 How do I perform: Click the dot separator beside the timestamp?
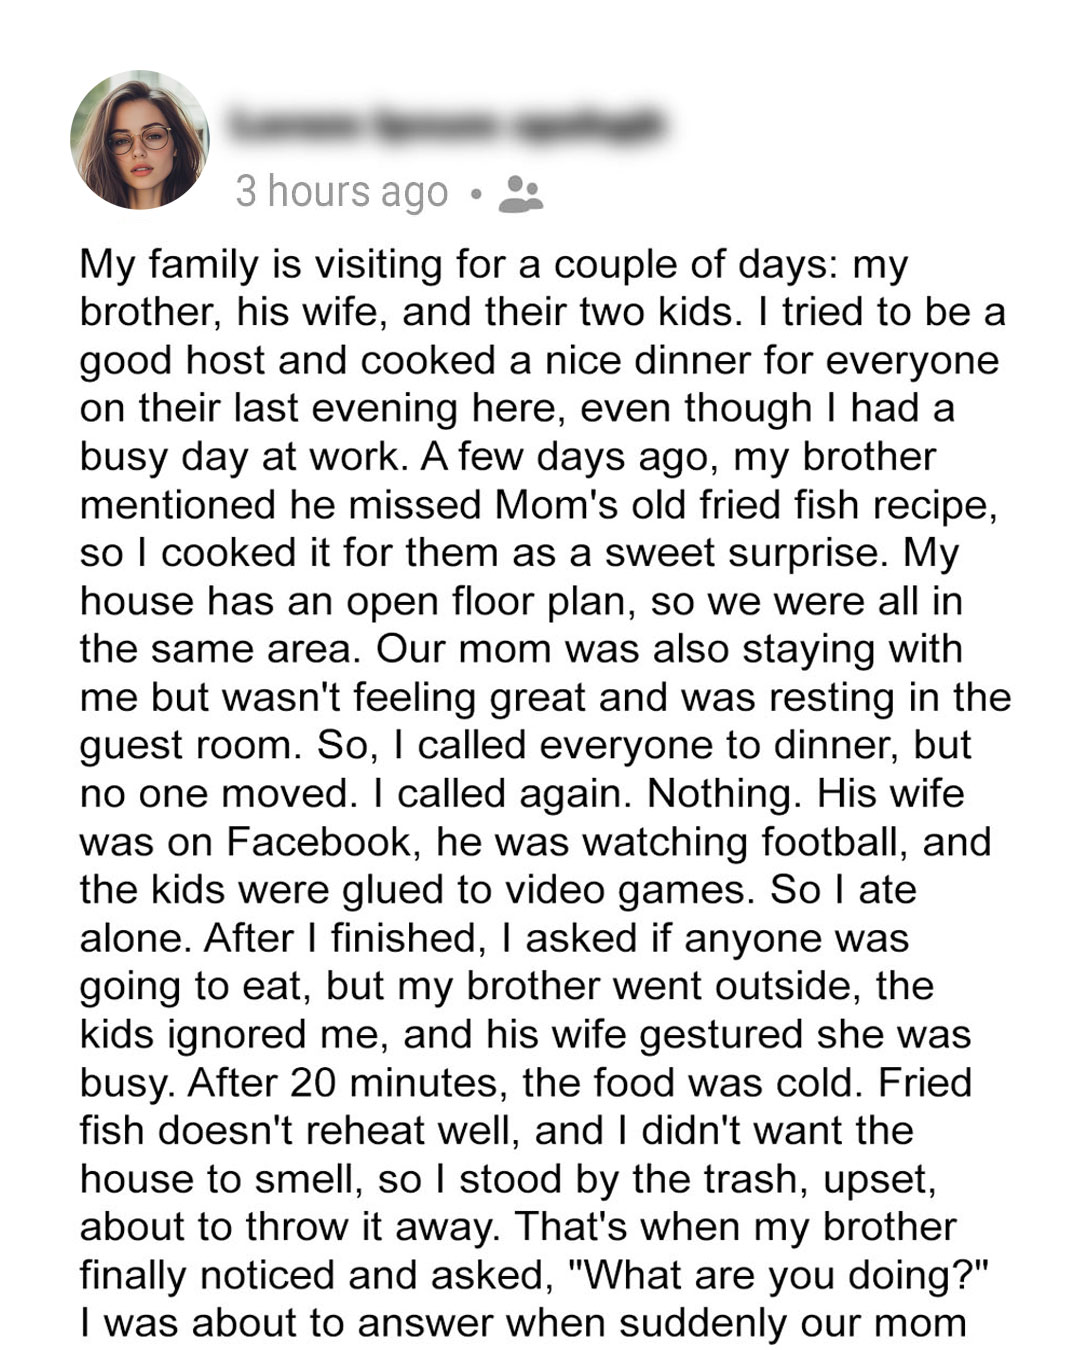point(475,193)
